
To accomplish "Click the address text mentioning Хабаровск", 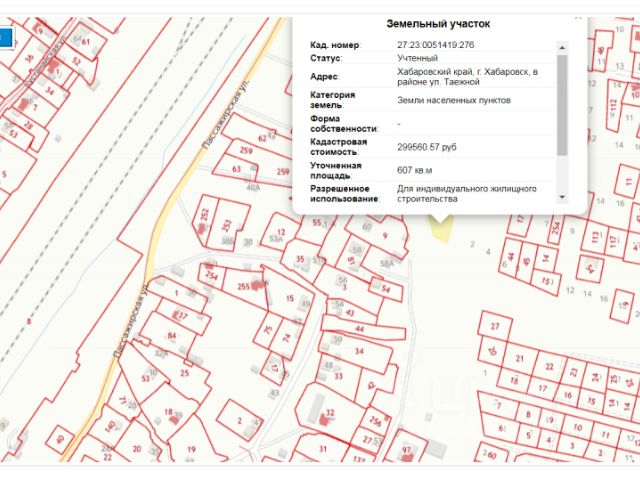I will [467, 77].
